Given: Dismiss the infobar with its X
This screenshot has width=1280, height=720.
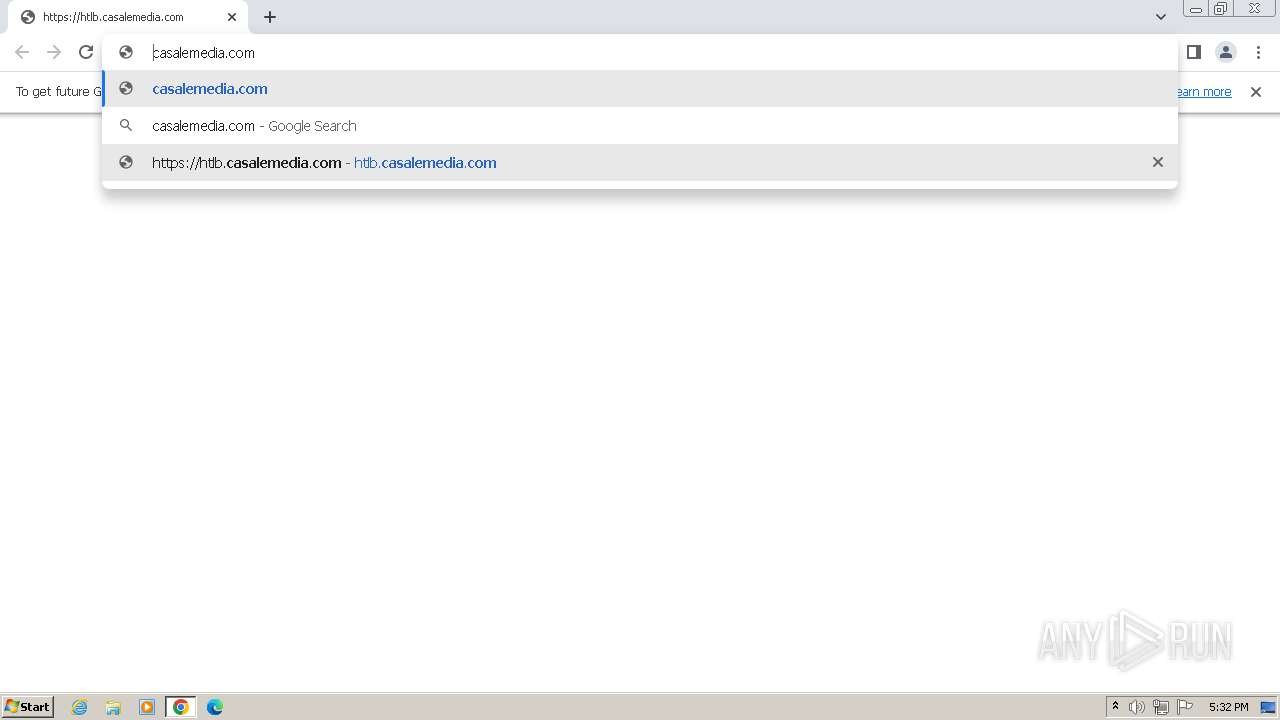Looking at the screenshot, I should pyautogui.click(x=1256, y=92).
